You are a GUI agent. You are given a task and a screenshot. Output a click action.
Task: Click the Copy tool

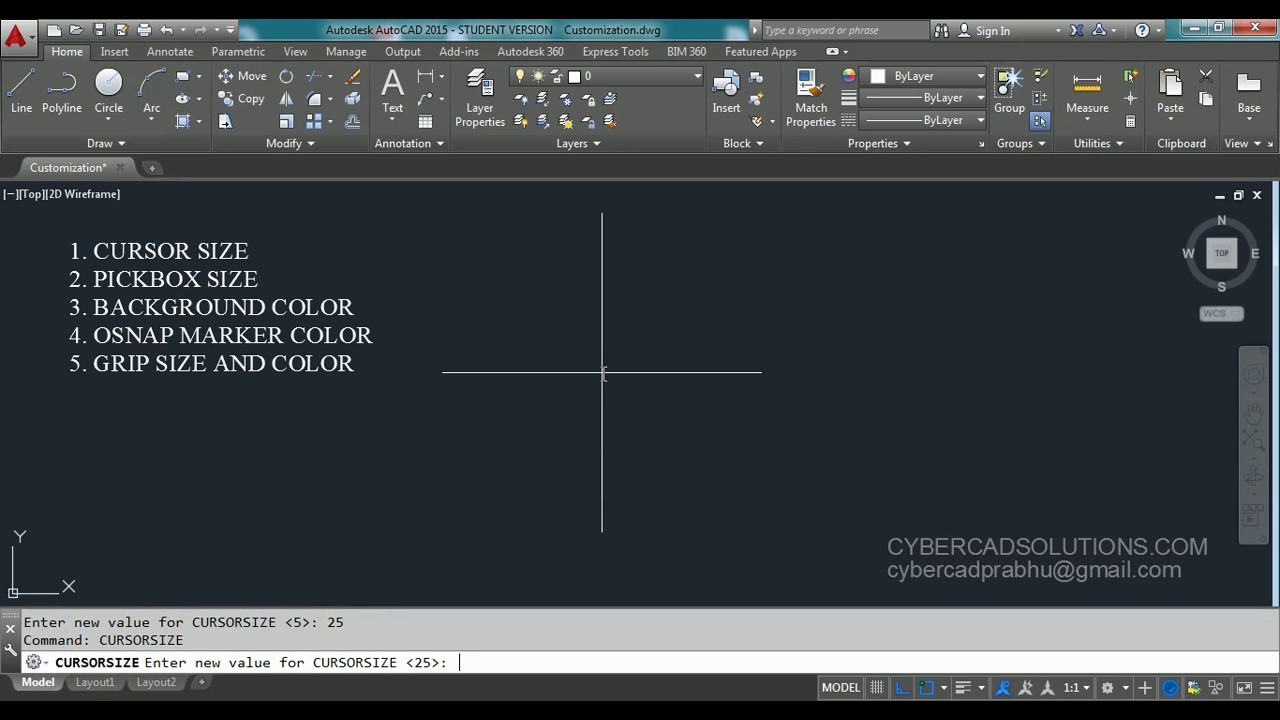241,99
